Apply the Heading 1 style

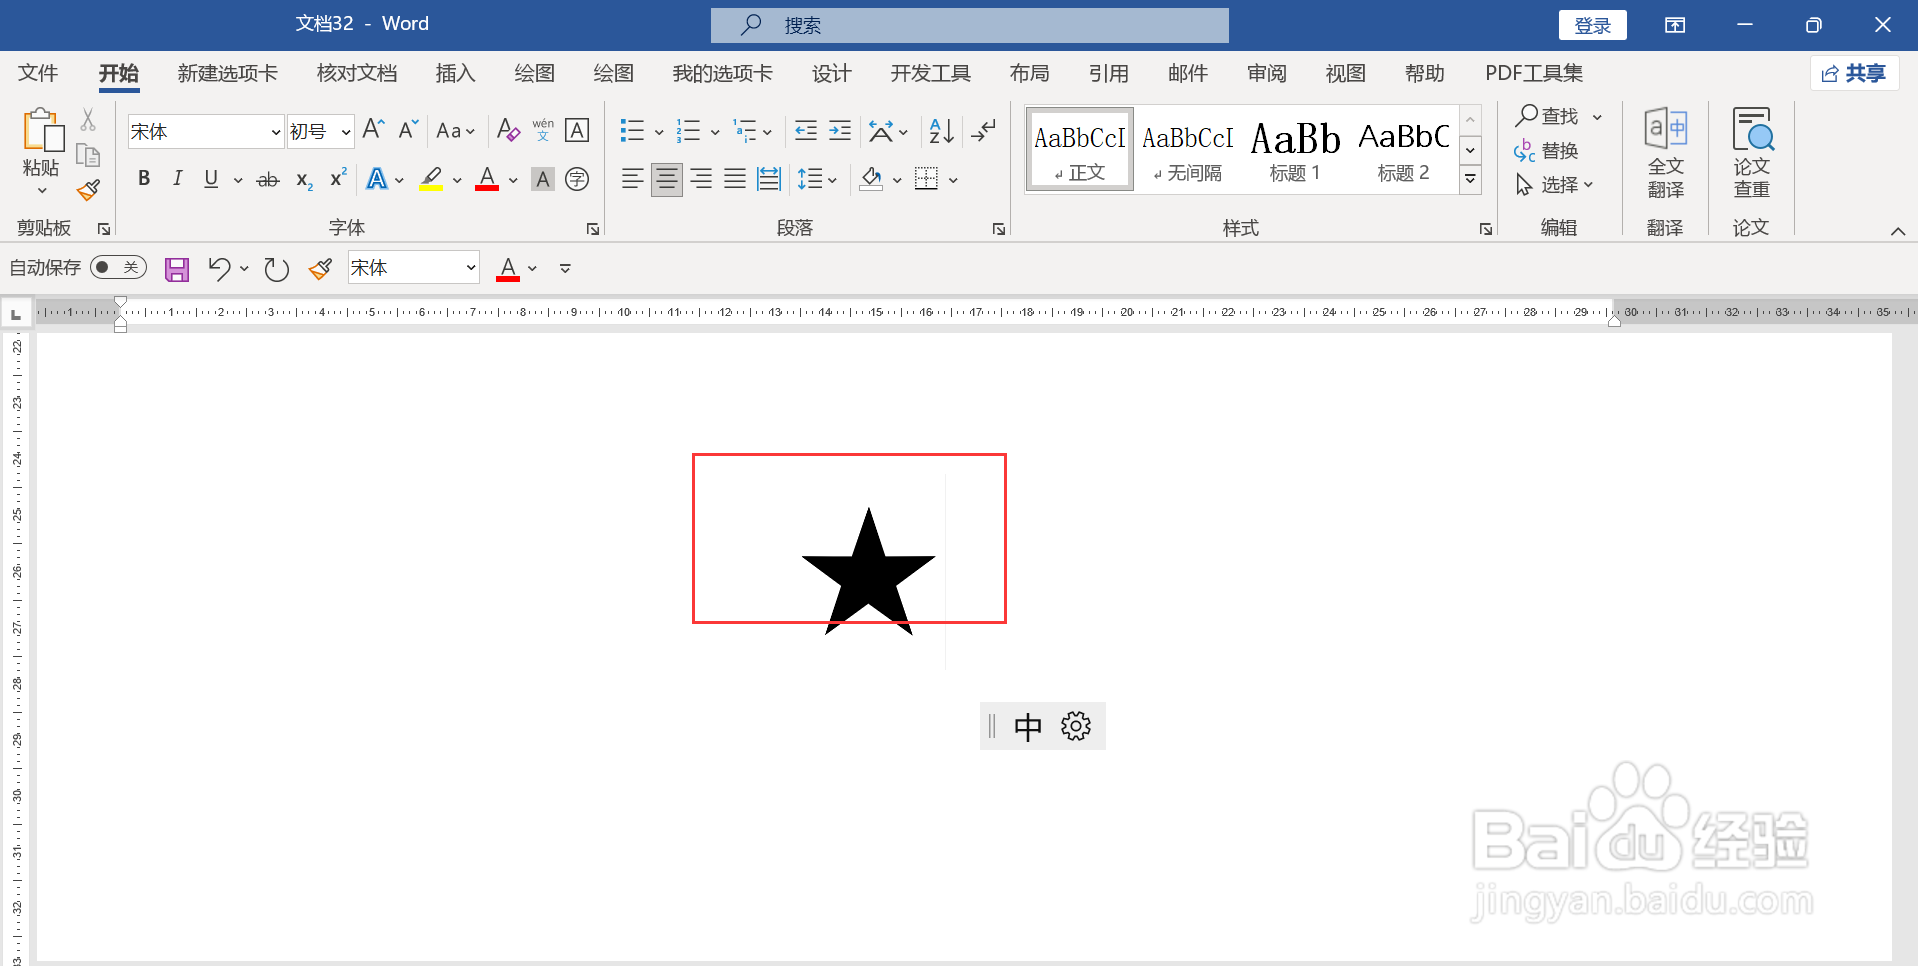[x=1295, y=150]
